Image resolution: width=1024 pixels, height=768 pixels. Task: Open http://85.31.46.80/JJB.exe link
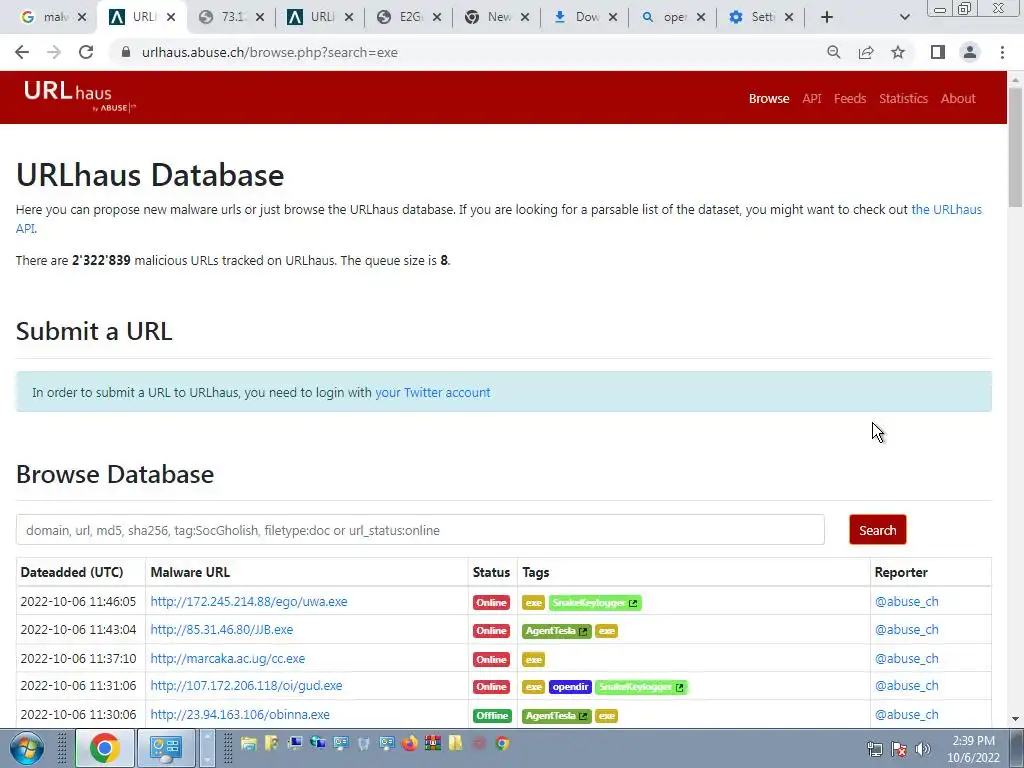pyautogui.click(x=221, y=630)
